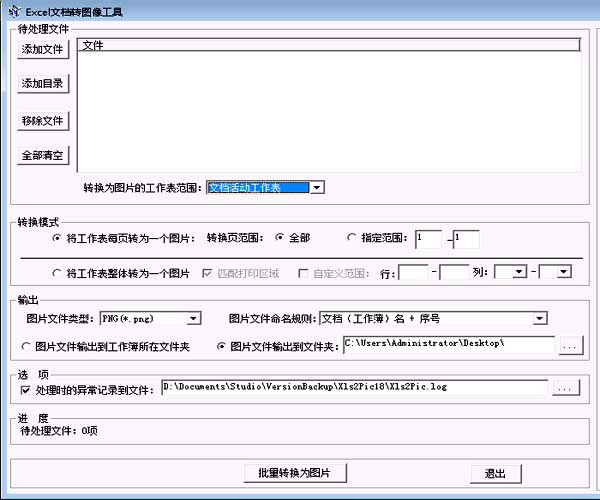
Task: Click the output folder path Desktop field
Action: [x=449, y=345]
